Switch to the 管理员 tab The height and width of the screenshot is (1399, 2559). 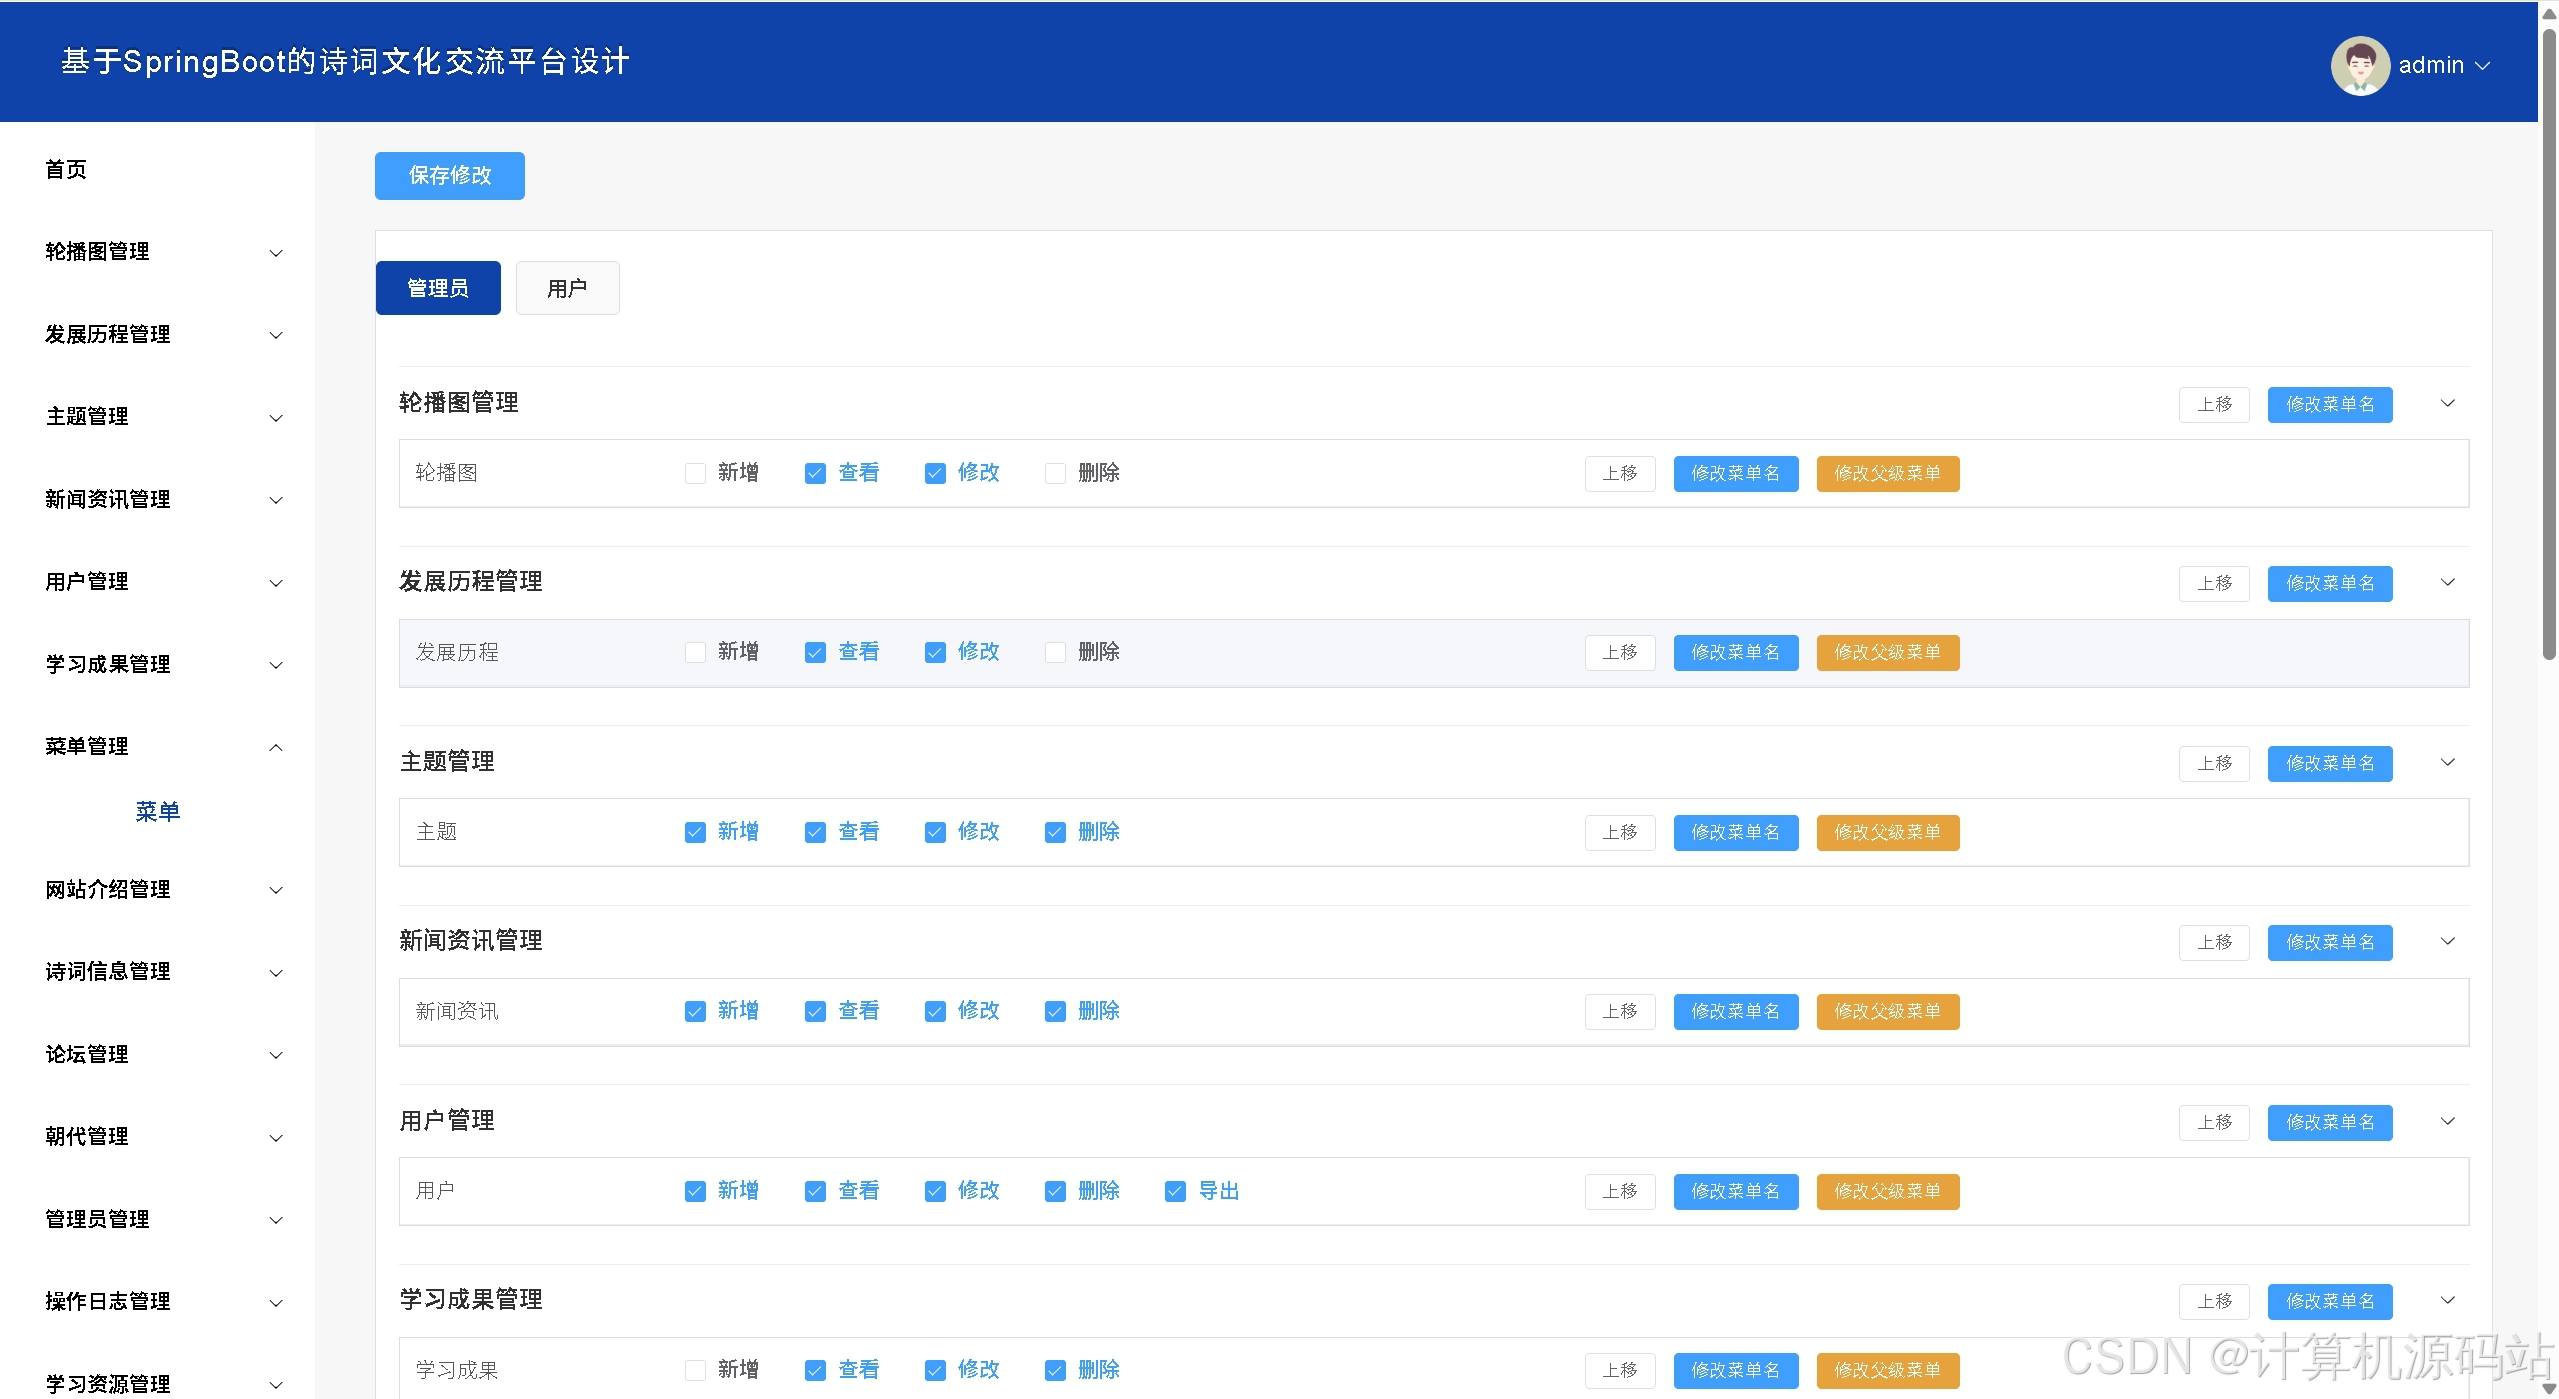438,288
